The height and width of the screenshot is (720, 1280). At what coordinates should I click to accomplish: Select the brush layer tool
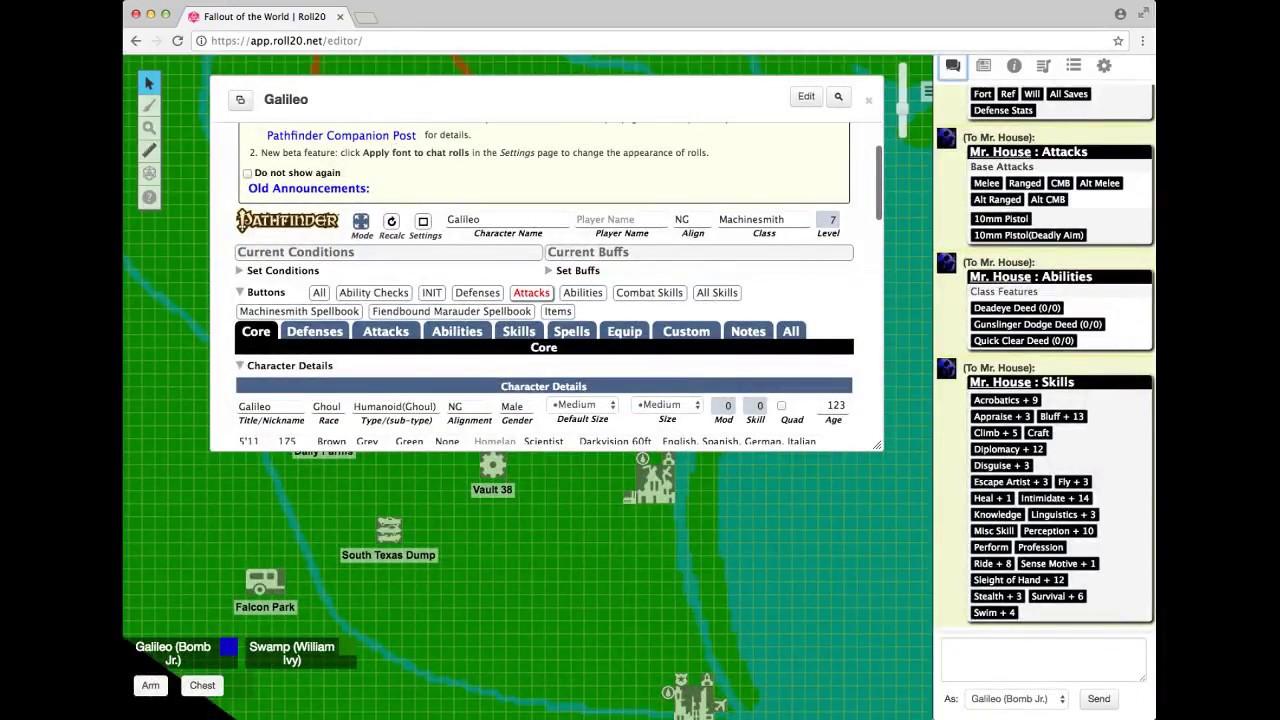149,105
